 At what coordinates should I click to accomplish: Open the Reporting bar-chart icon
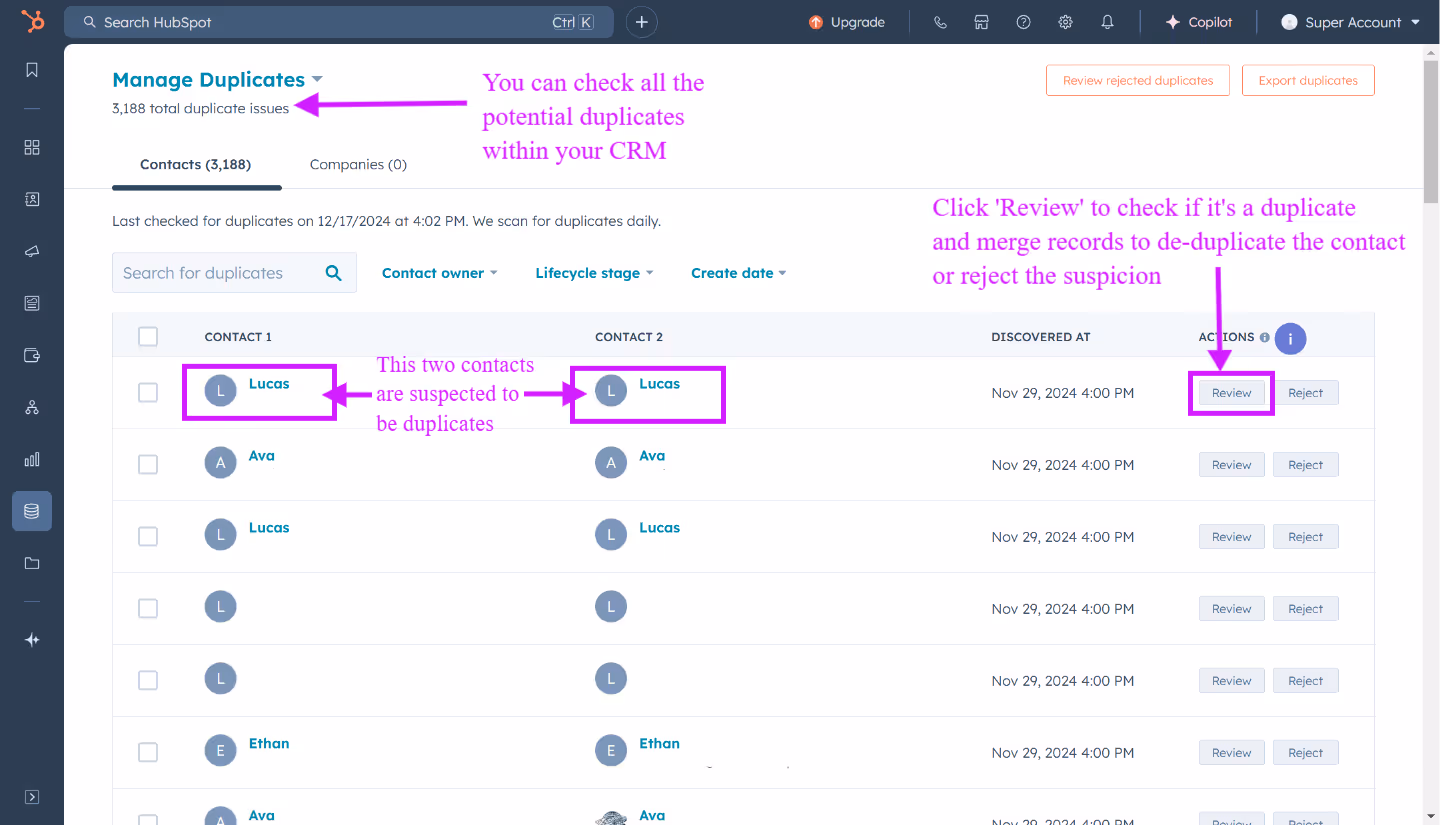(31, 459)
